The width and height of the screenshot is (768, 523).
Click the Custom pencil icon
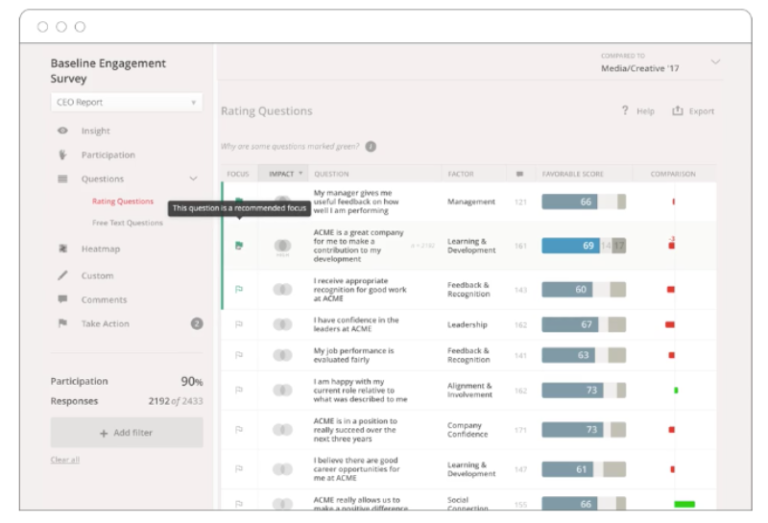(63, 275)
